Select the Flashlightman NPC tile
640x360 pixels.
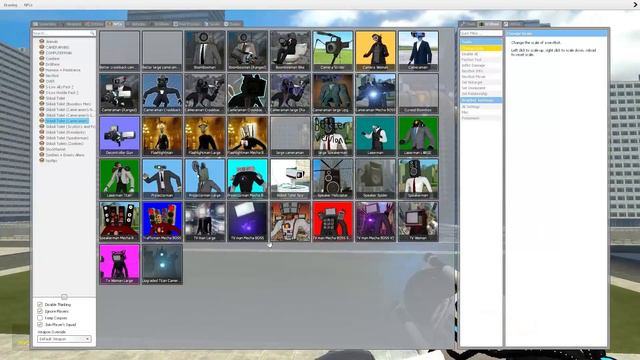click(162, 136)
